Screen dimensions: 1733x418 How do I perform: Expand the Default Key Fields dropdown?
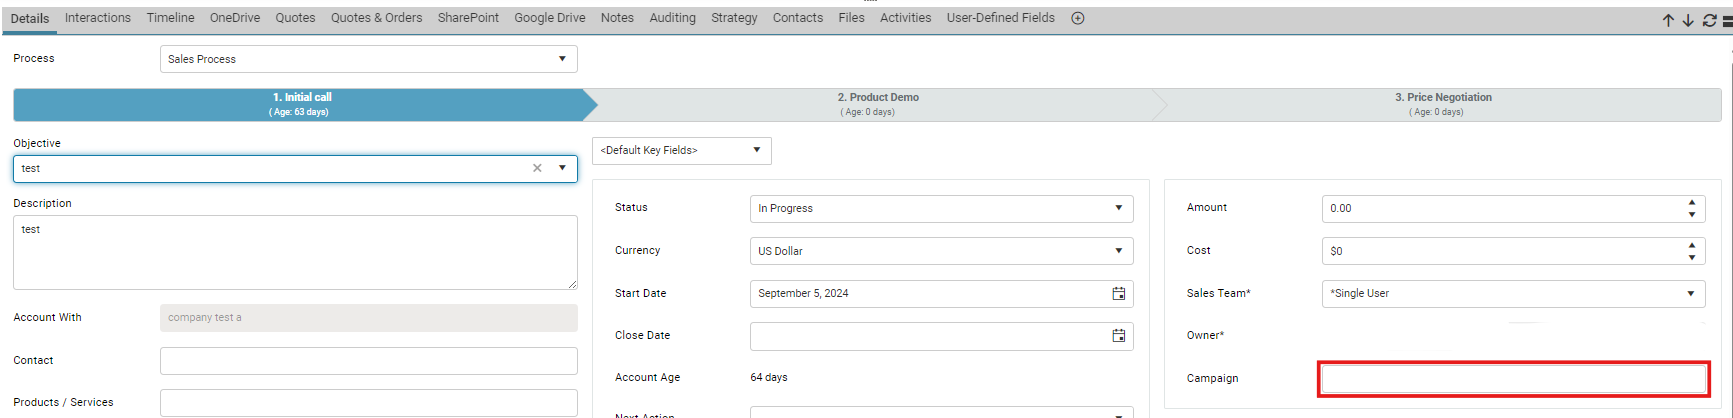click(682, 150)
